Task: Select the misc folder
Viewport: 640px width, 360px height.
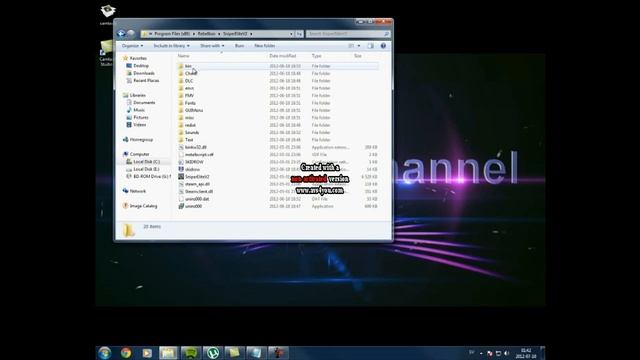Action: pos(189,118)
